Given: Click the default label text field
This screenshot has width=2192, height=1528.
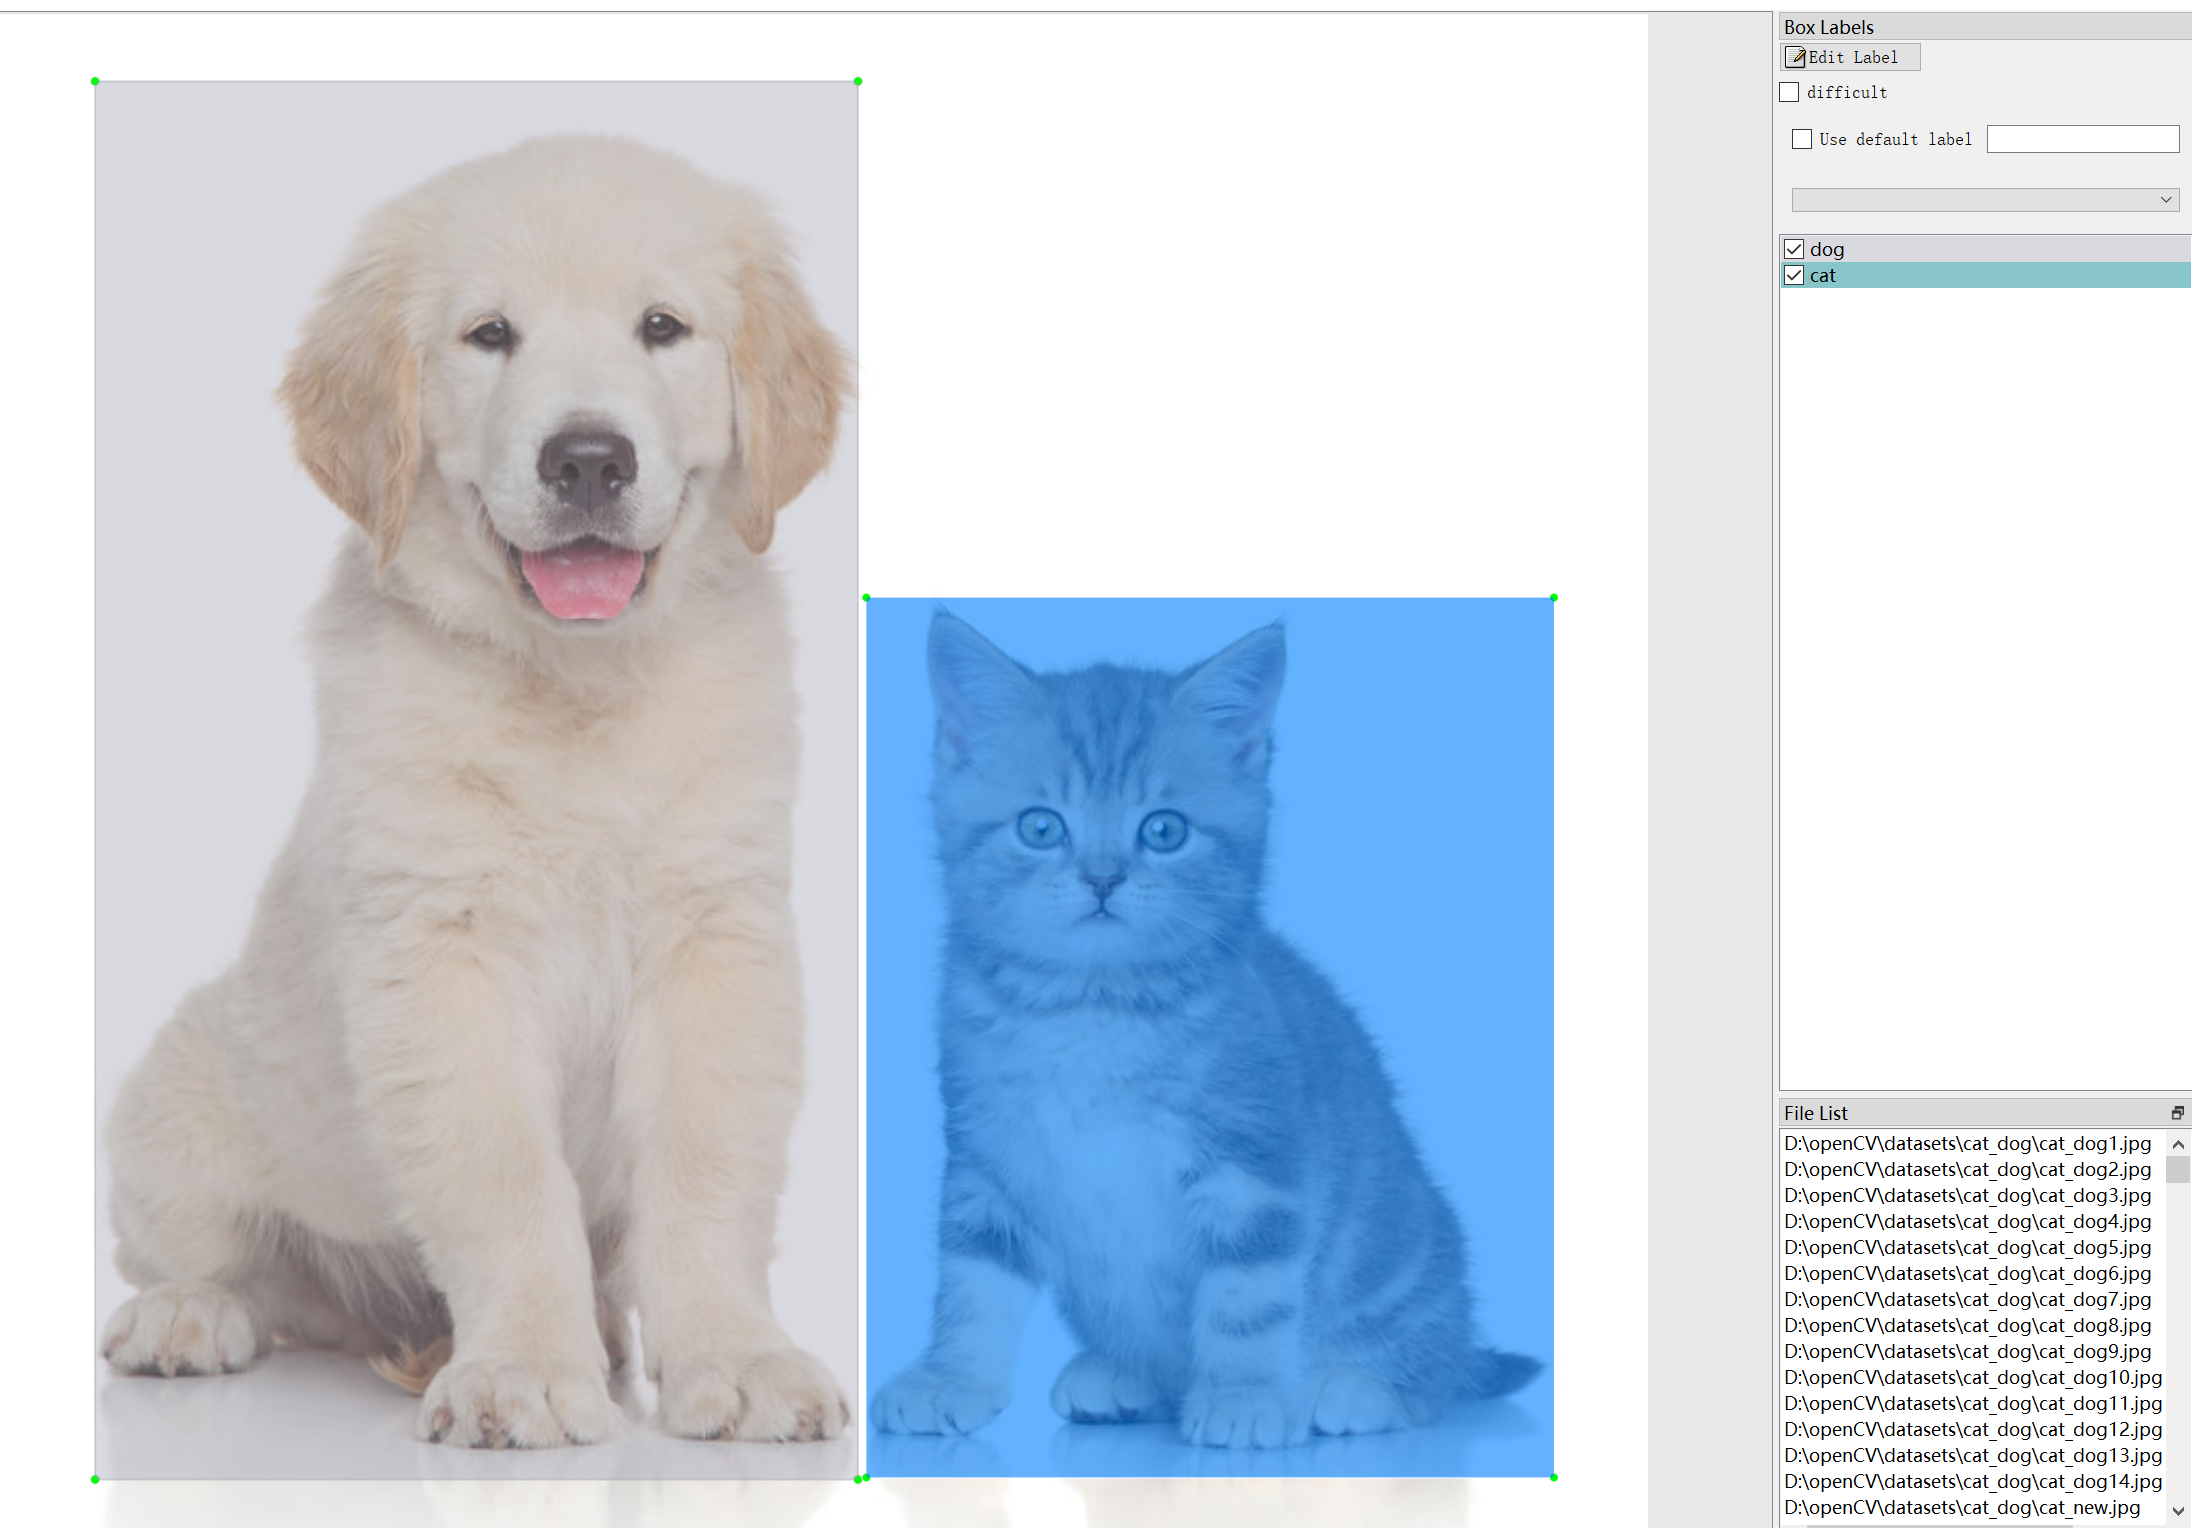Looking at the screenshot, I should (2082, 139).
